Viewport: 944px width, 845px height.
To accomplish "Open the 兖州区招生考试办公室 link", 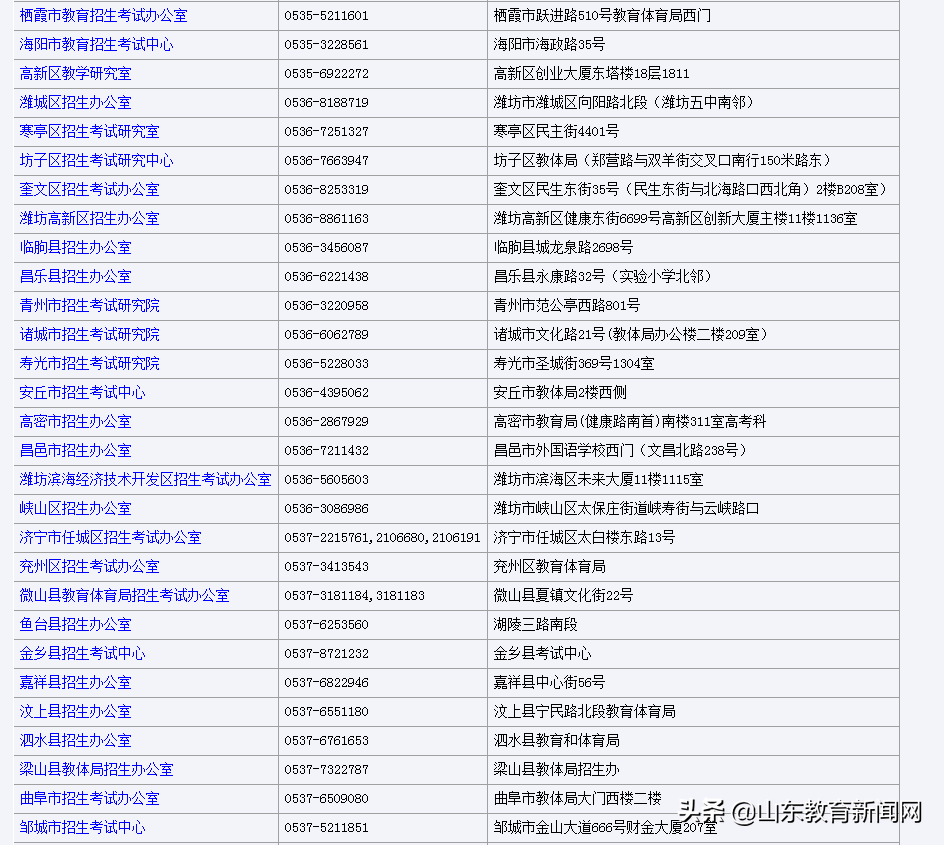I will 90,566.
